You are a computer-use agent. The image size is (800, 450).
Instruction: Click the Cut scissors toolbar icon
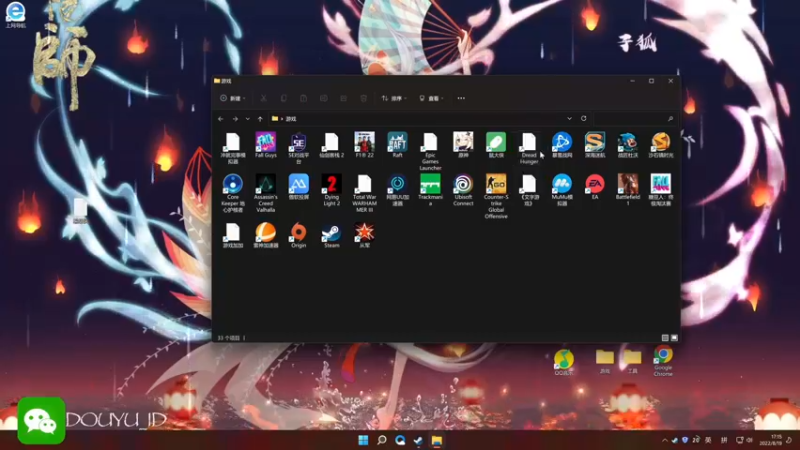tap(264, 98)
